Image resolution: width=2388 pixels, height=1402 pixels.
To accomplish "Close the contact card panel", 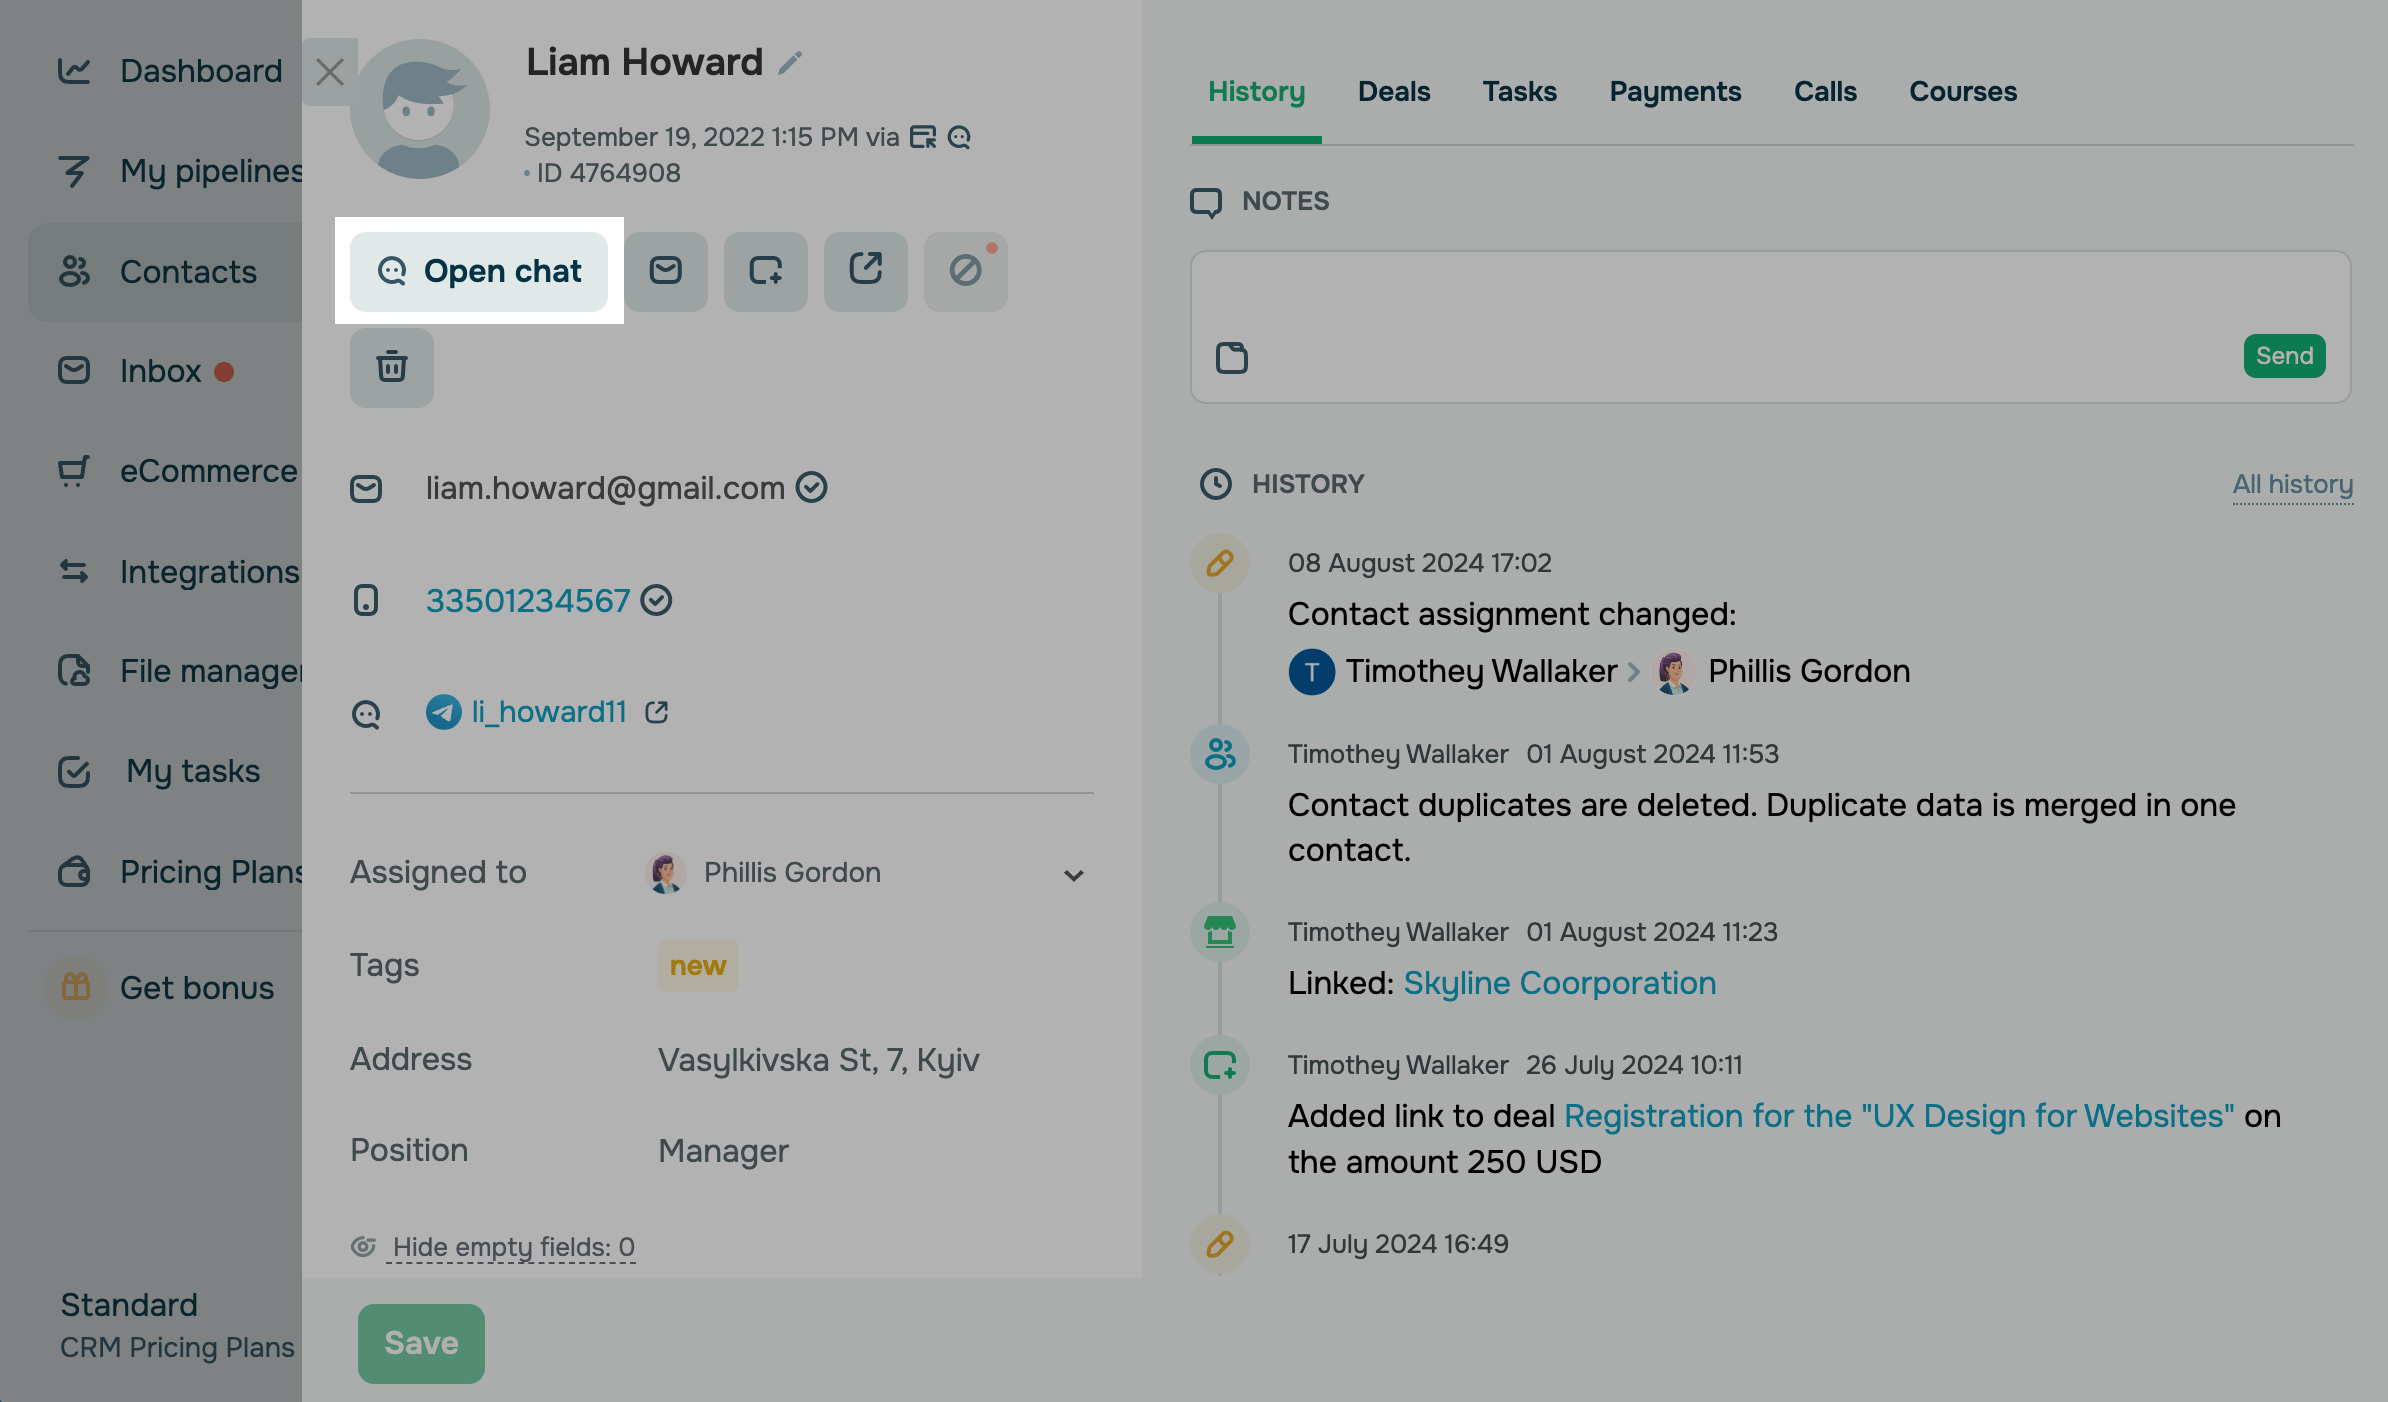I will [330, 72].
